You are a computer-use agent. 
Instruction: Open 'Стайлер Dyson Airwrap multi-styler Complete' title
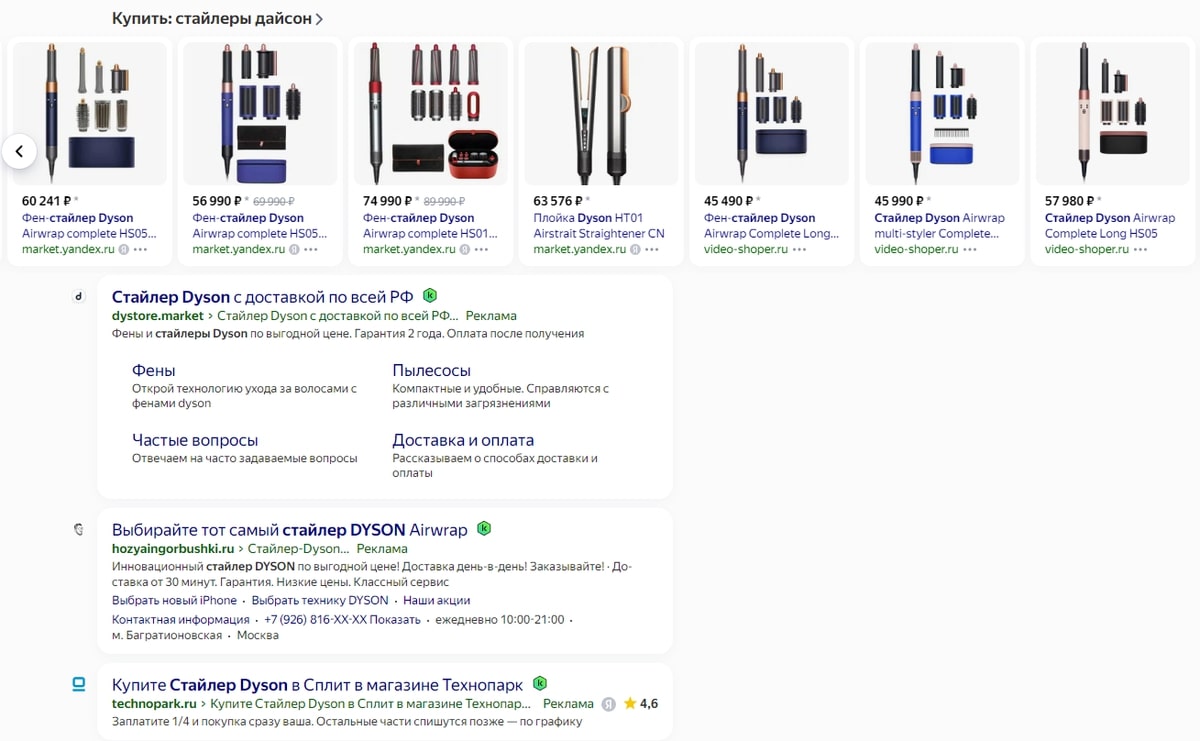(x=939, y=226)
